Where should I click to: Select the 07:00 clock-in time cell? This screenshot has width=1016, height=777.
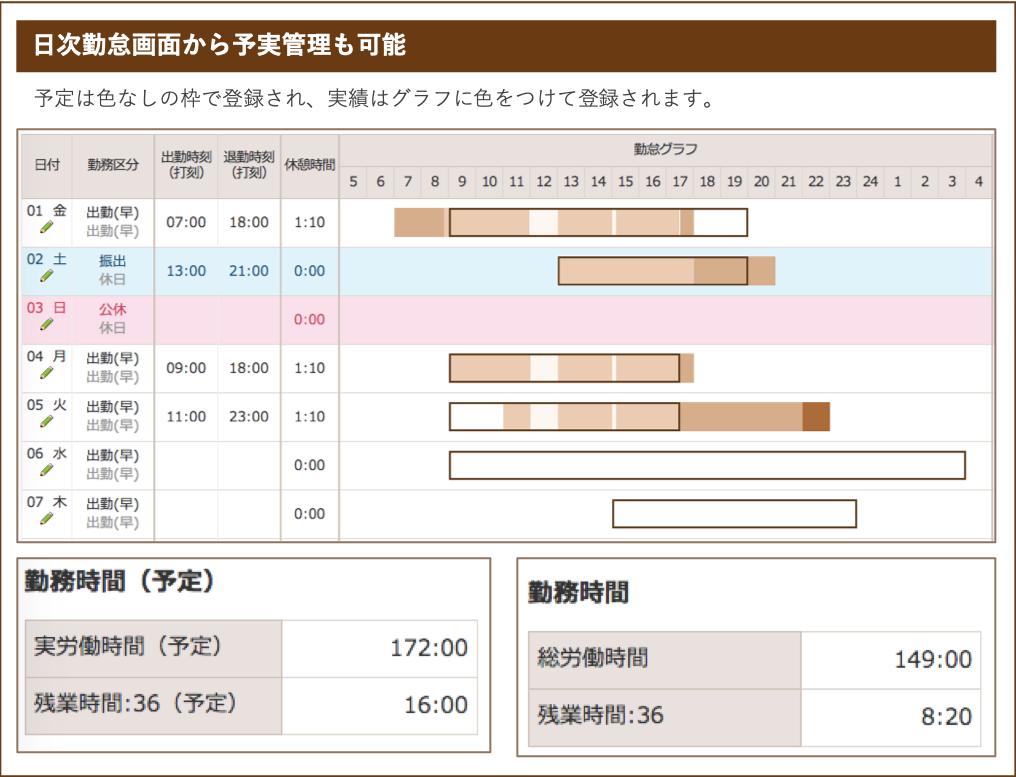185,222
